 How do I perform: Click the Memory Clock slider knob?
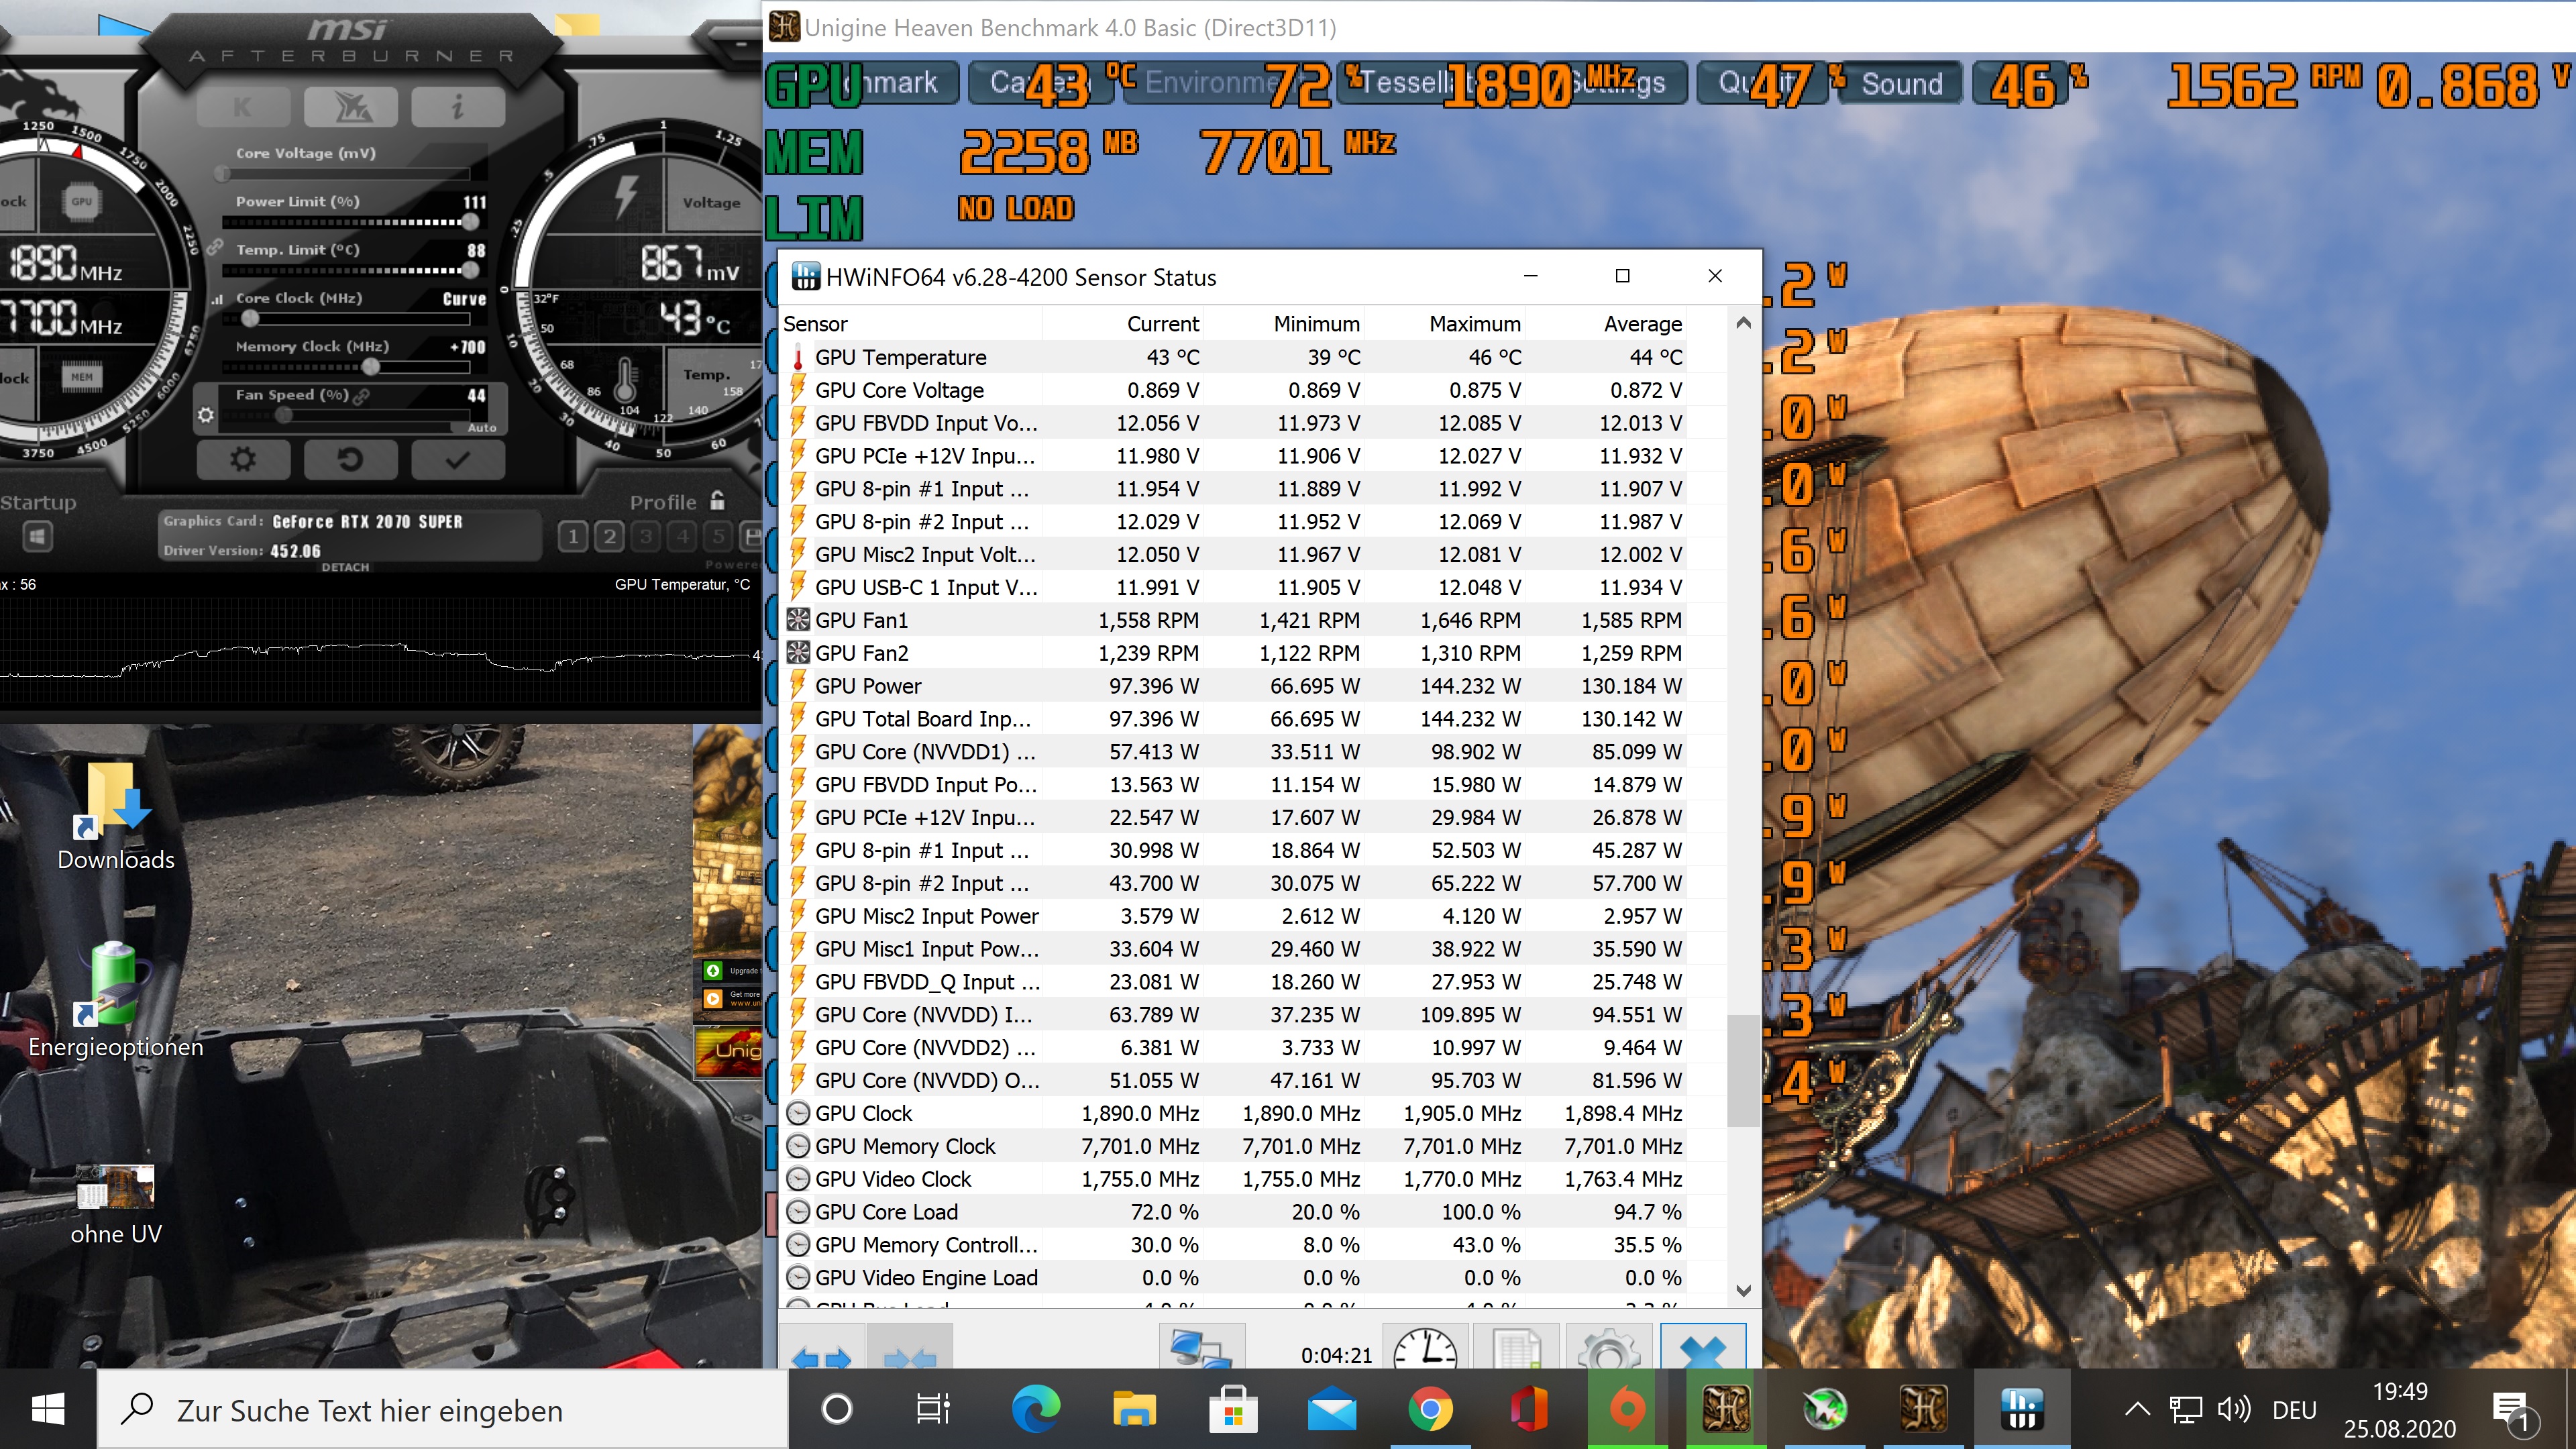point(371,367)
